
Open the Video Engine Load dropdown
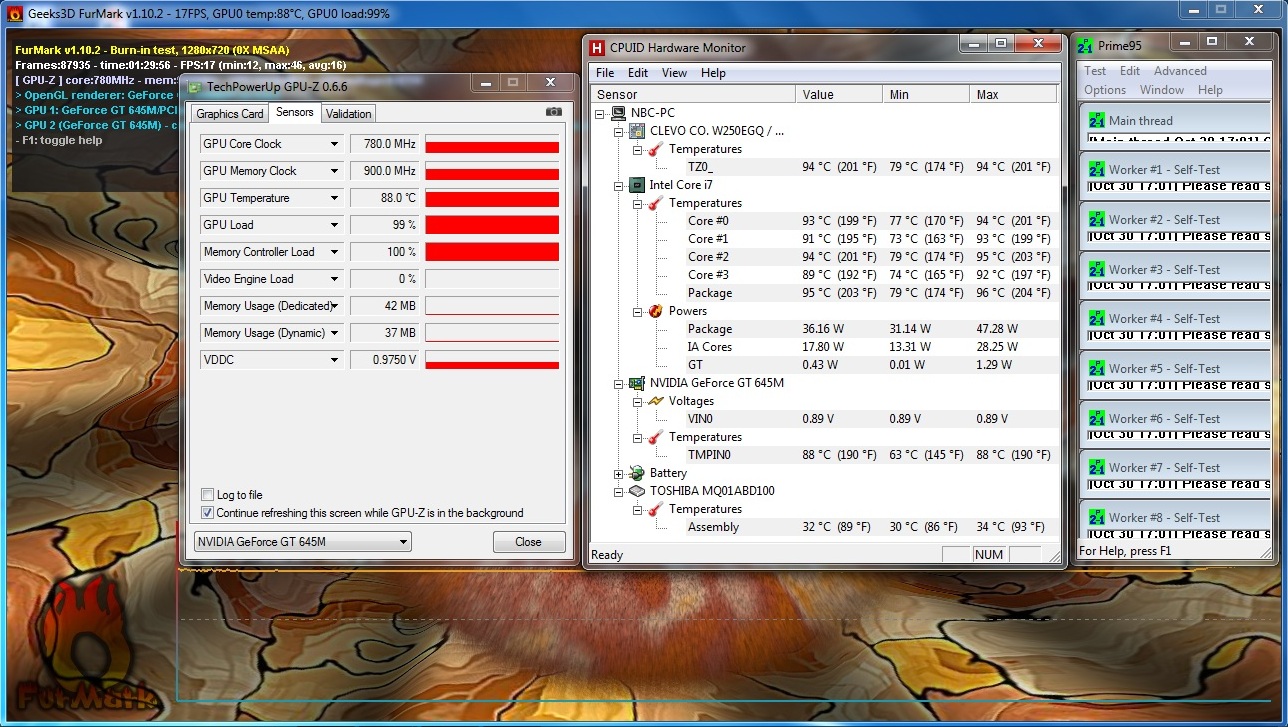(334, 279)
